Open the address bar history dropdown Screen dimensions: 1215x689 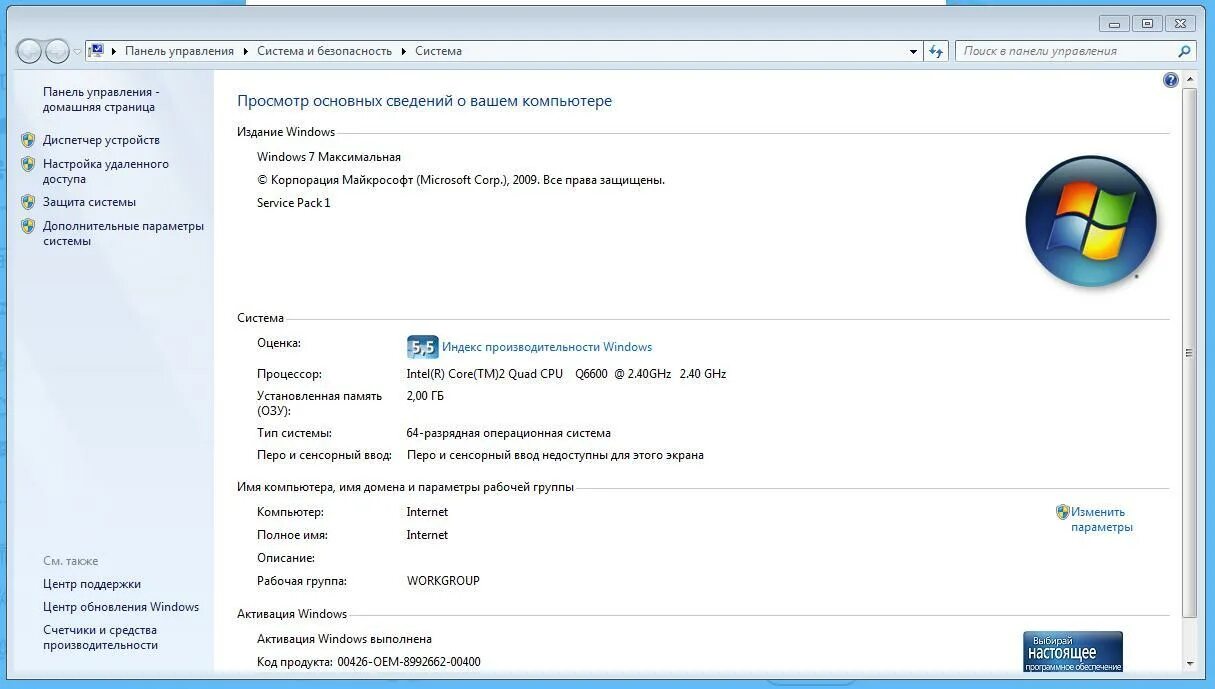[914, 51]
